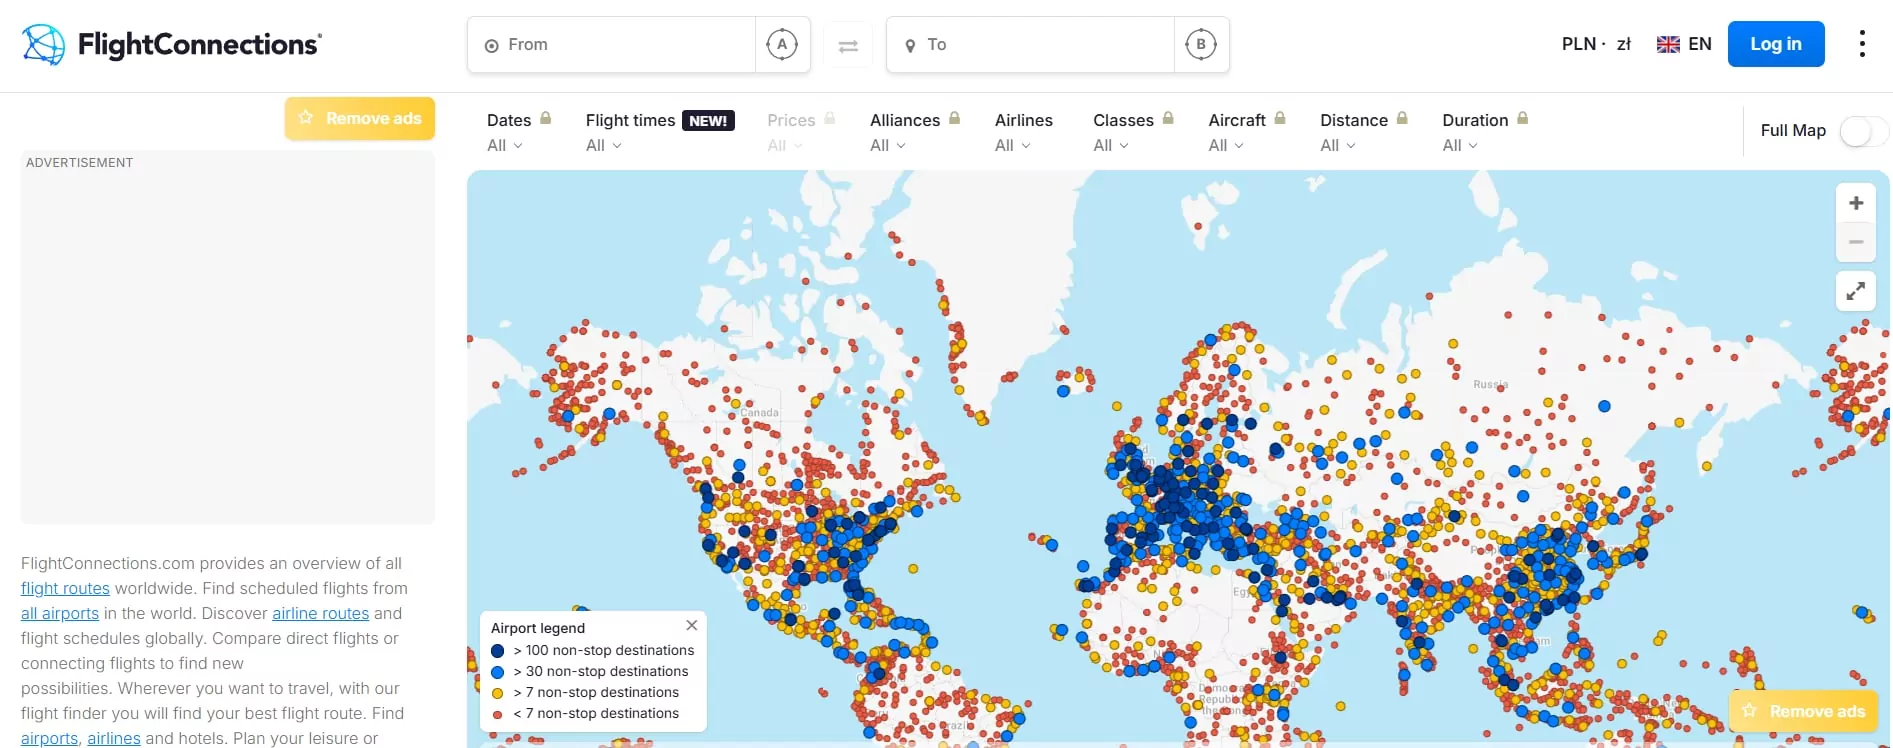Click the To field location pin icon

pyautogui.click(x=910, y=46)
